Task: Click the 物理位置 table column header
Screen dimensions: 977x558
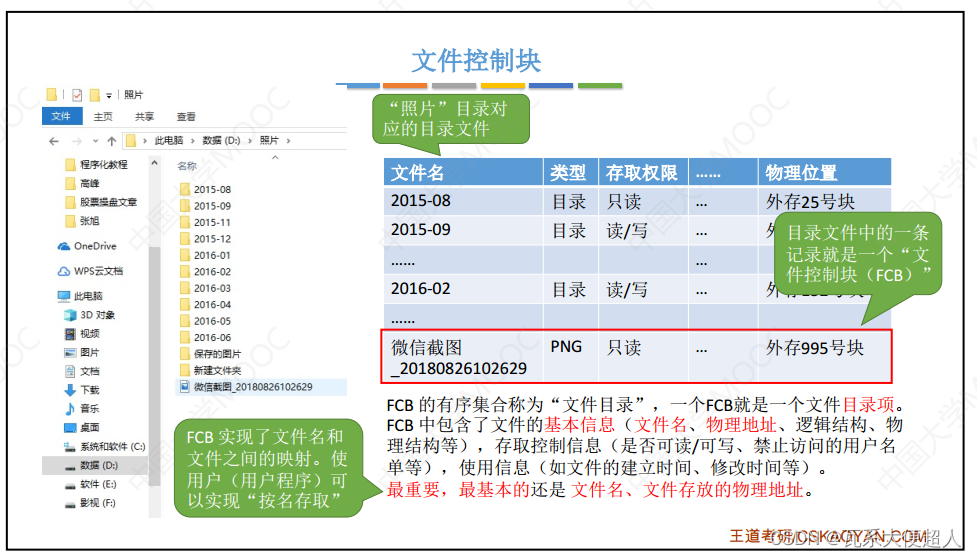Action: (824, 172)
